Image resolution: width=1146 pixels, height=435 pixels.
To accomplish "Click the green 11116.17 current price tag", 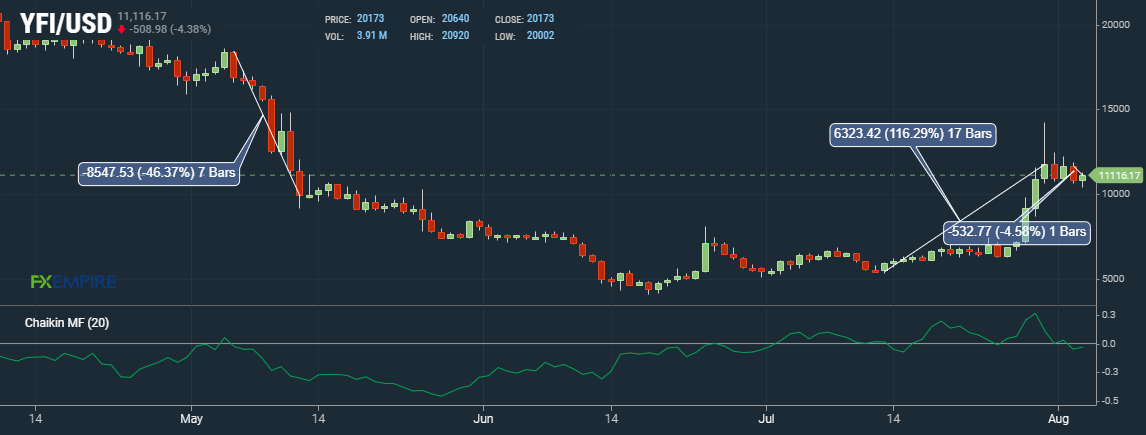I will click(1117, 175).
